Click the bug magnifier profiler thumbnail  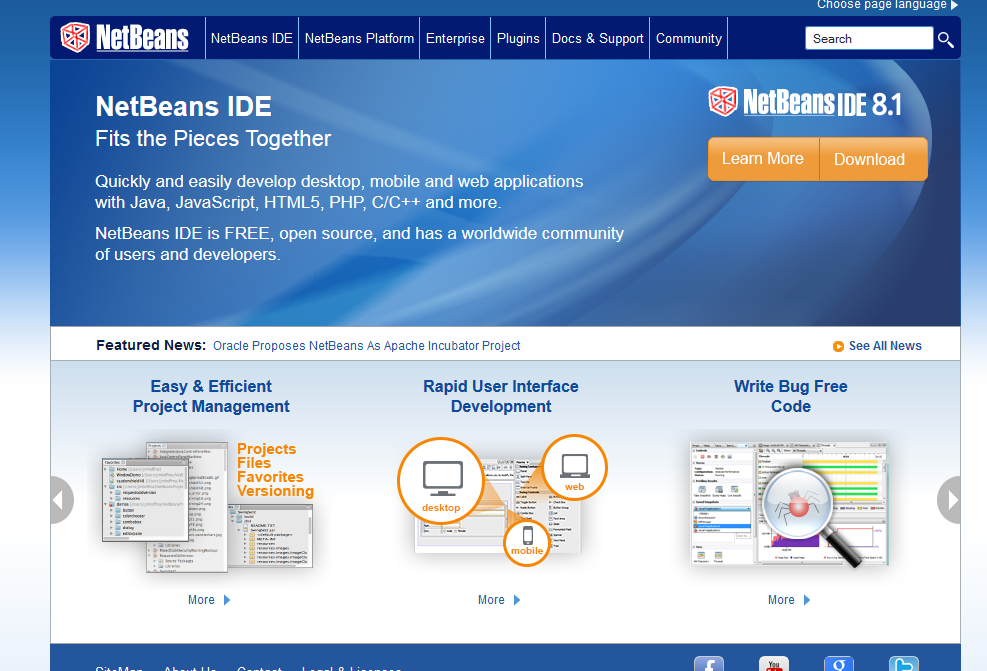(x=789, y=504)
